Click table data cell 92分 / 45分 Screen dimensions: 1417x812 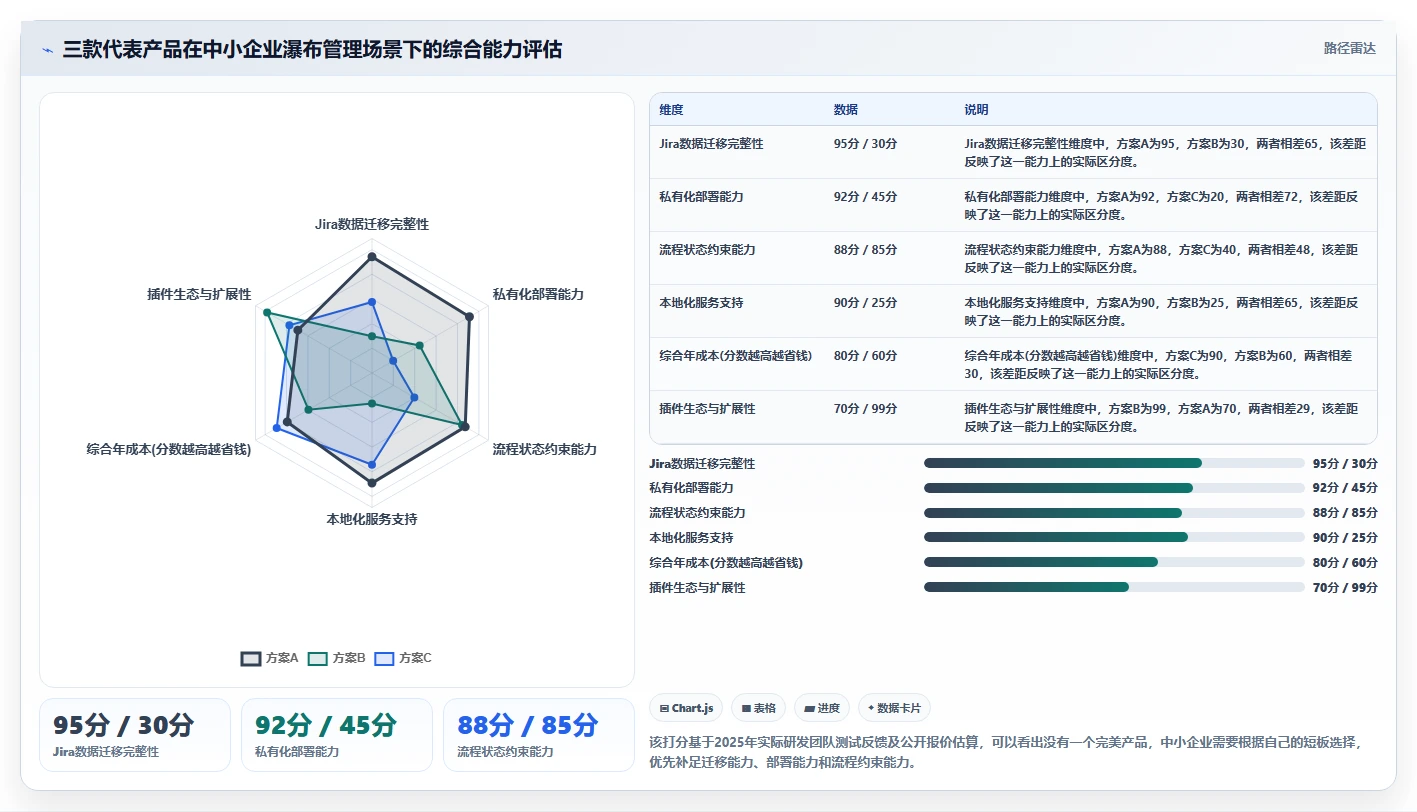(x=865, y=197)
